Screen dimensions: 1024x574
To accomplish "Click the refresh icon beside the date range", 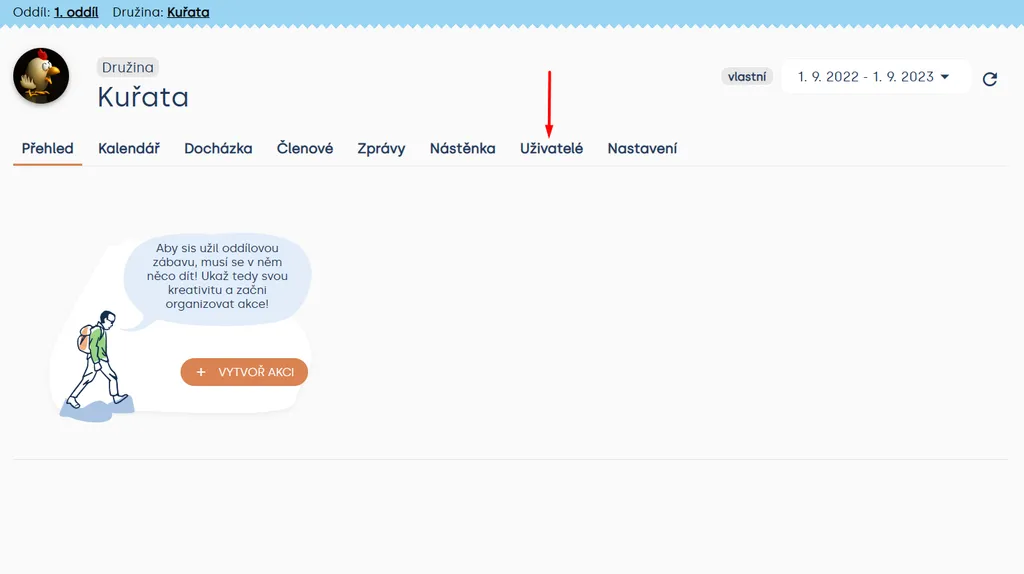I will pos(989,79).
